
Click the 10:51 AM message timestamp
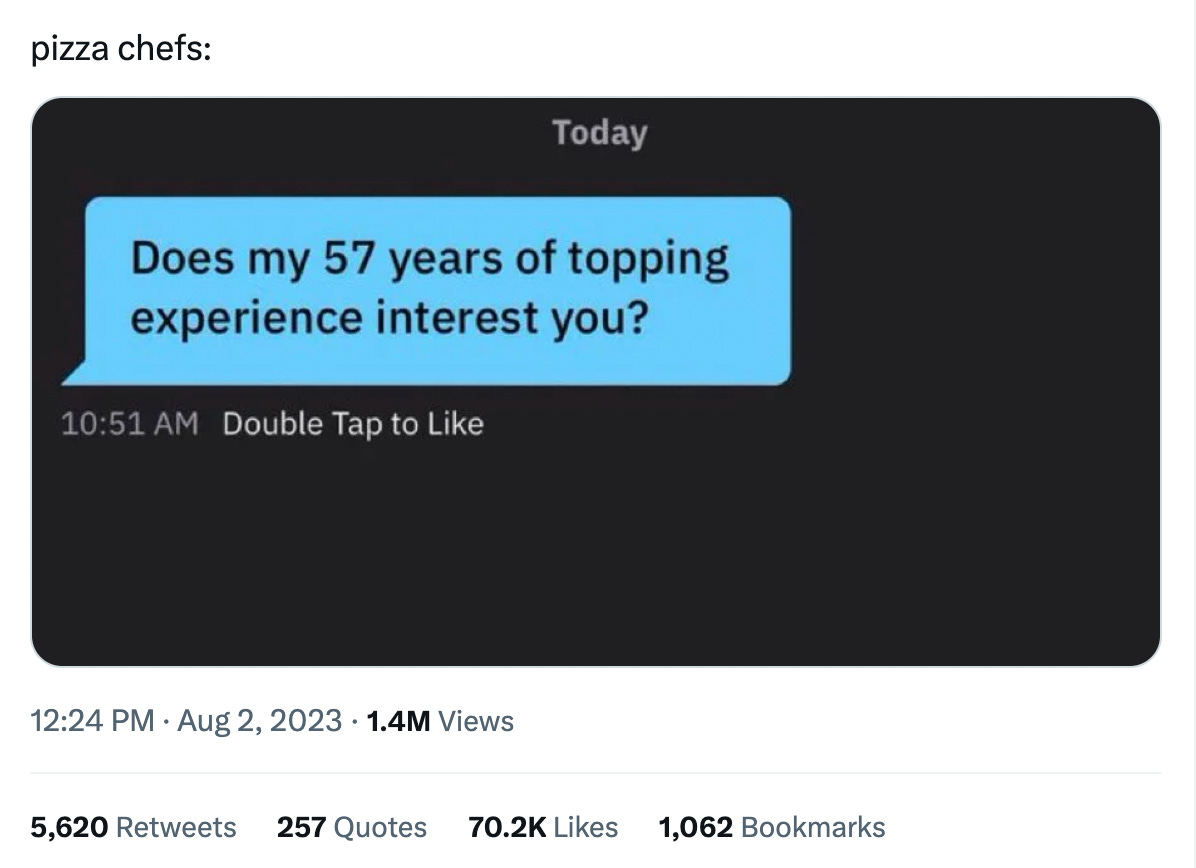(x=130, y=424)
